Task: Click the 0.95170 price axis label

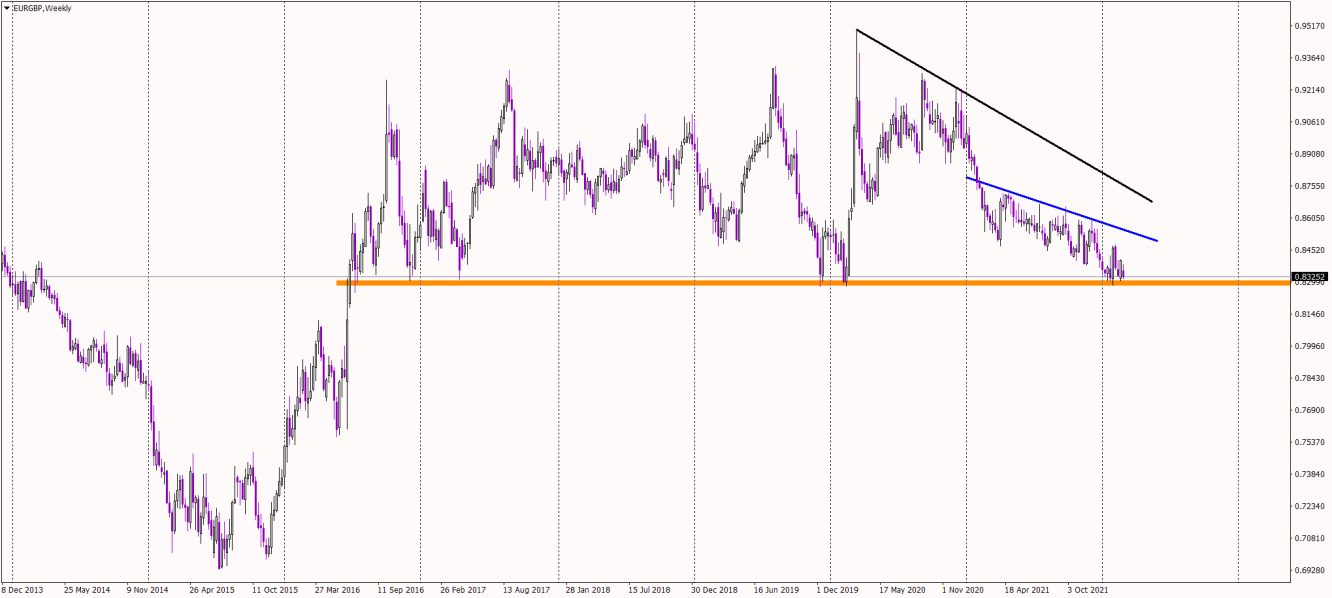Action: pos(1309,26)
